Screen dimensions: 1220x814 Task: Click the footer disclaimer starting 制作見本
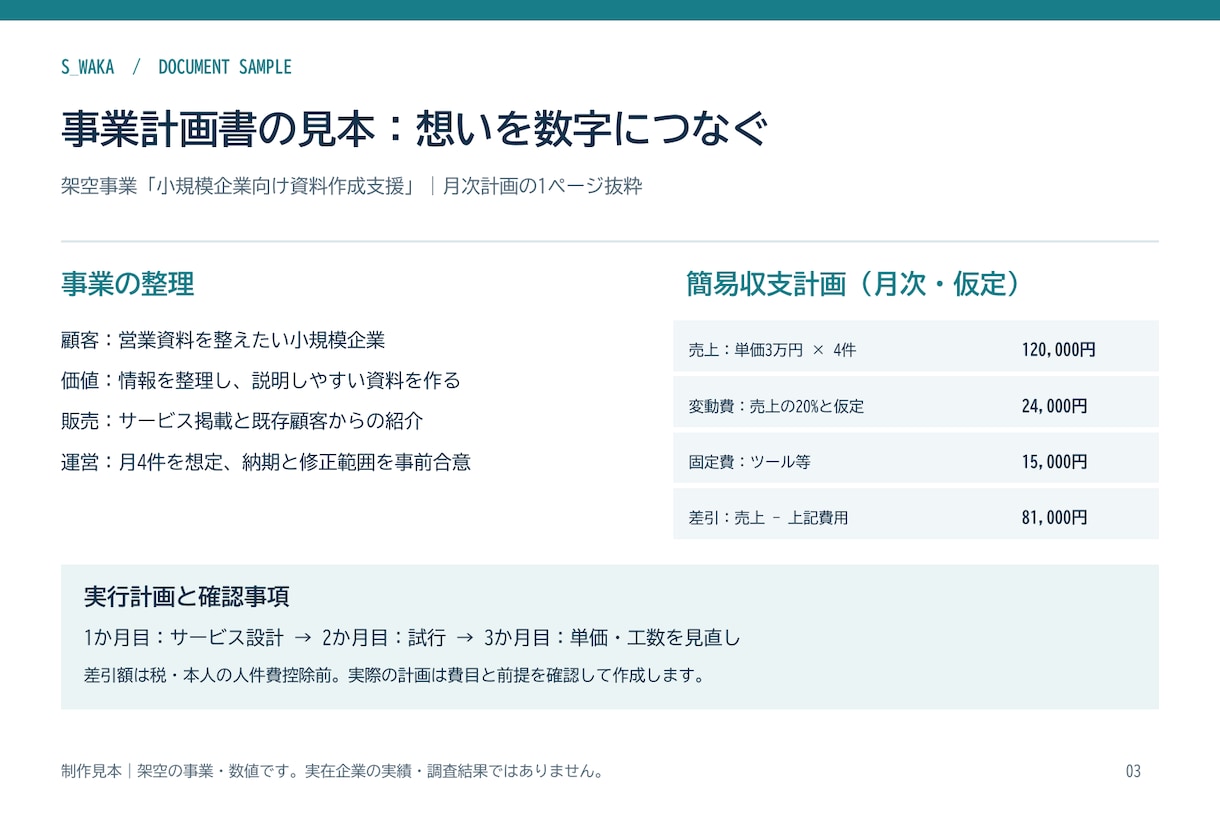(x=332, y=771)
